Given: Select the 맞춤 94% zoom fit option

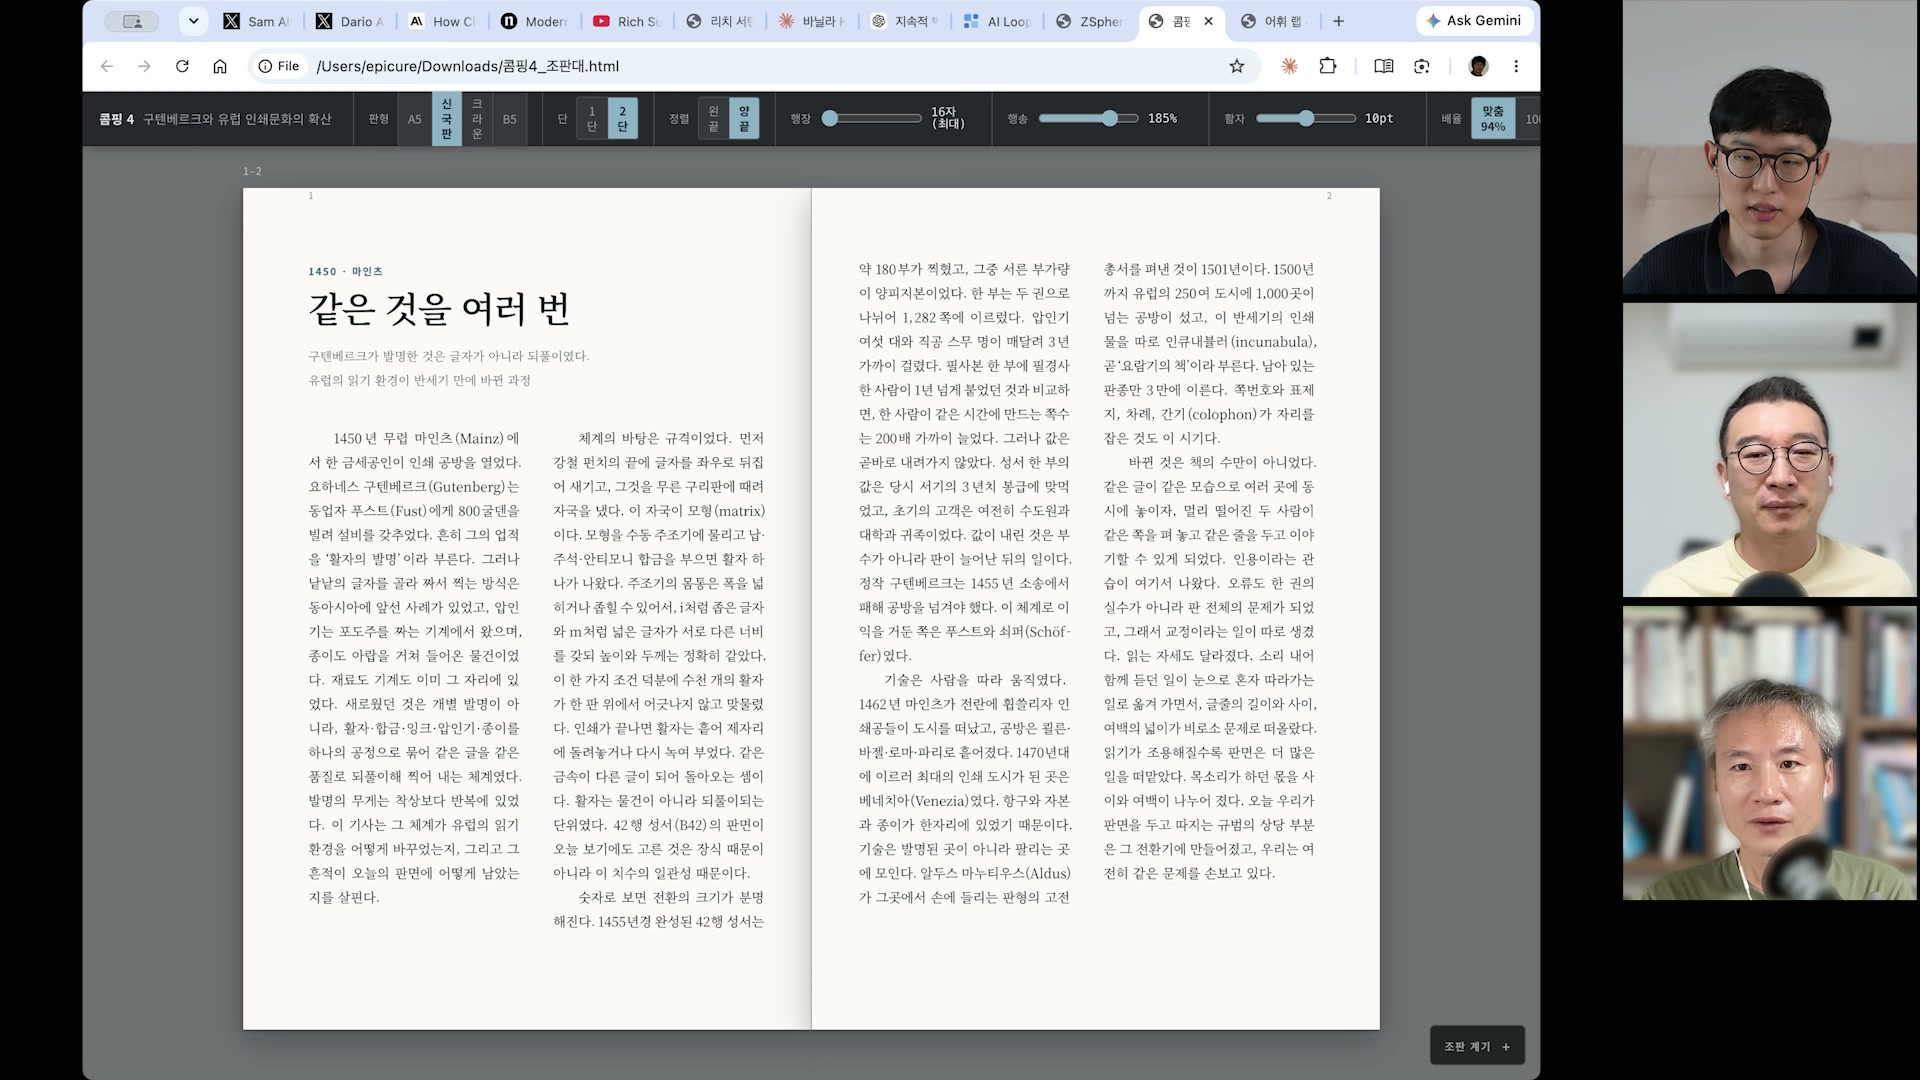Looking at the screenshot, I should point(1493,119).
